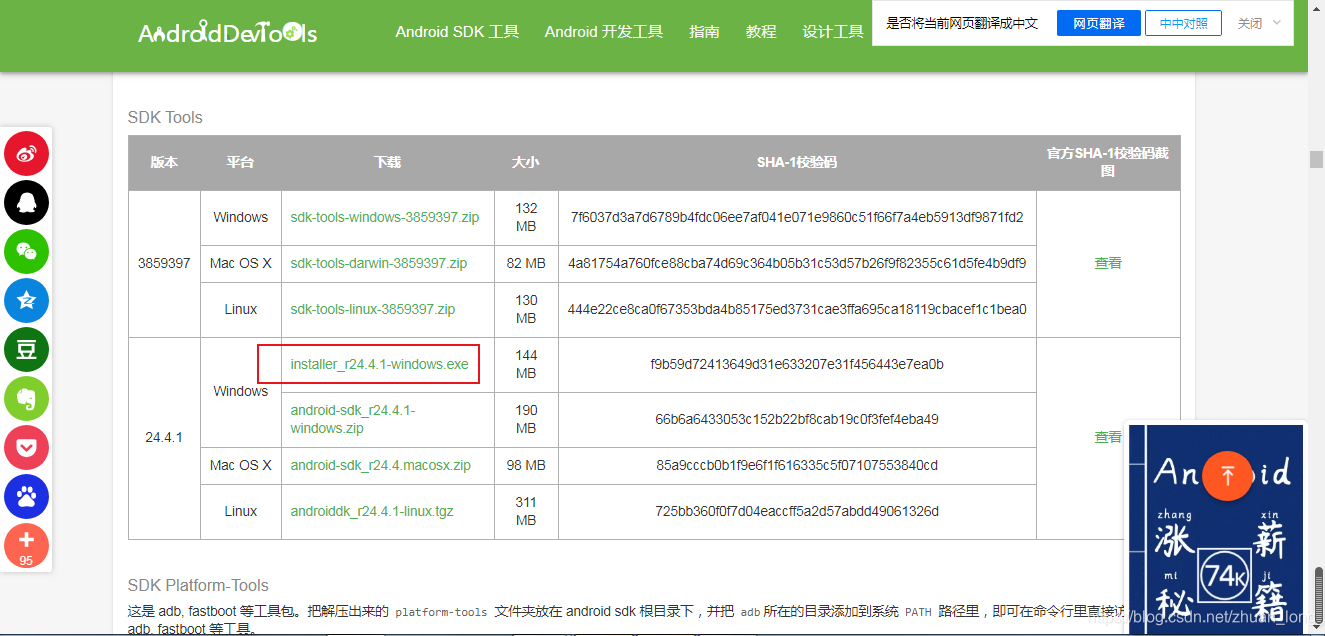Click the 中中对照 button
Image resolution: width=1325 pixels, height=636 pixels.
pyautogui.click(x=1184, y=23)
